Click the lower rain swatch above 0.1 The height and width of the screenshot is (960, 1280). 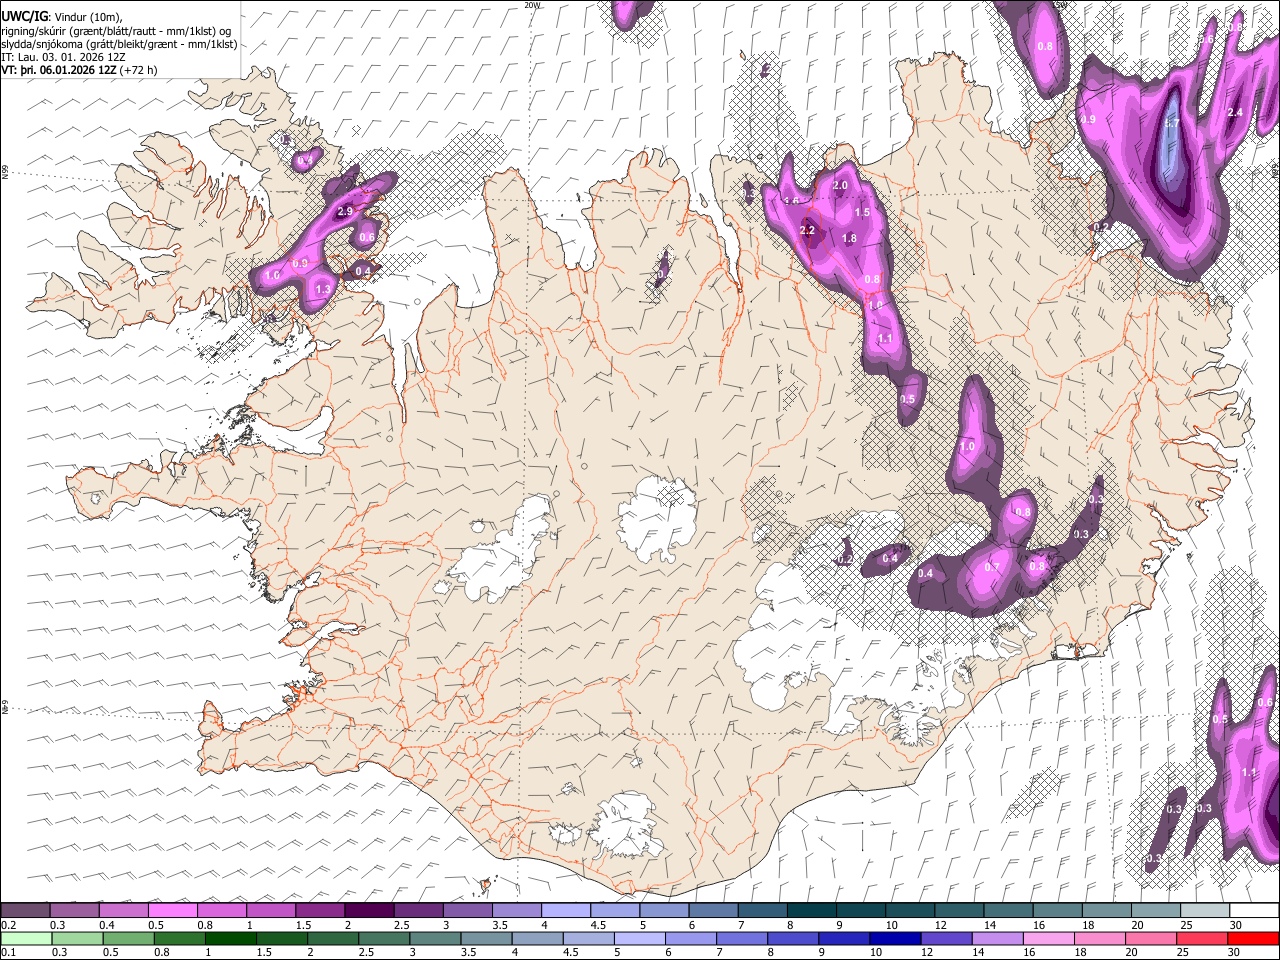[25, 938]
